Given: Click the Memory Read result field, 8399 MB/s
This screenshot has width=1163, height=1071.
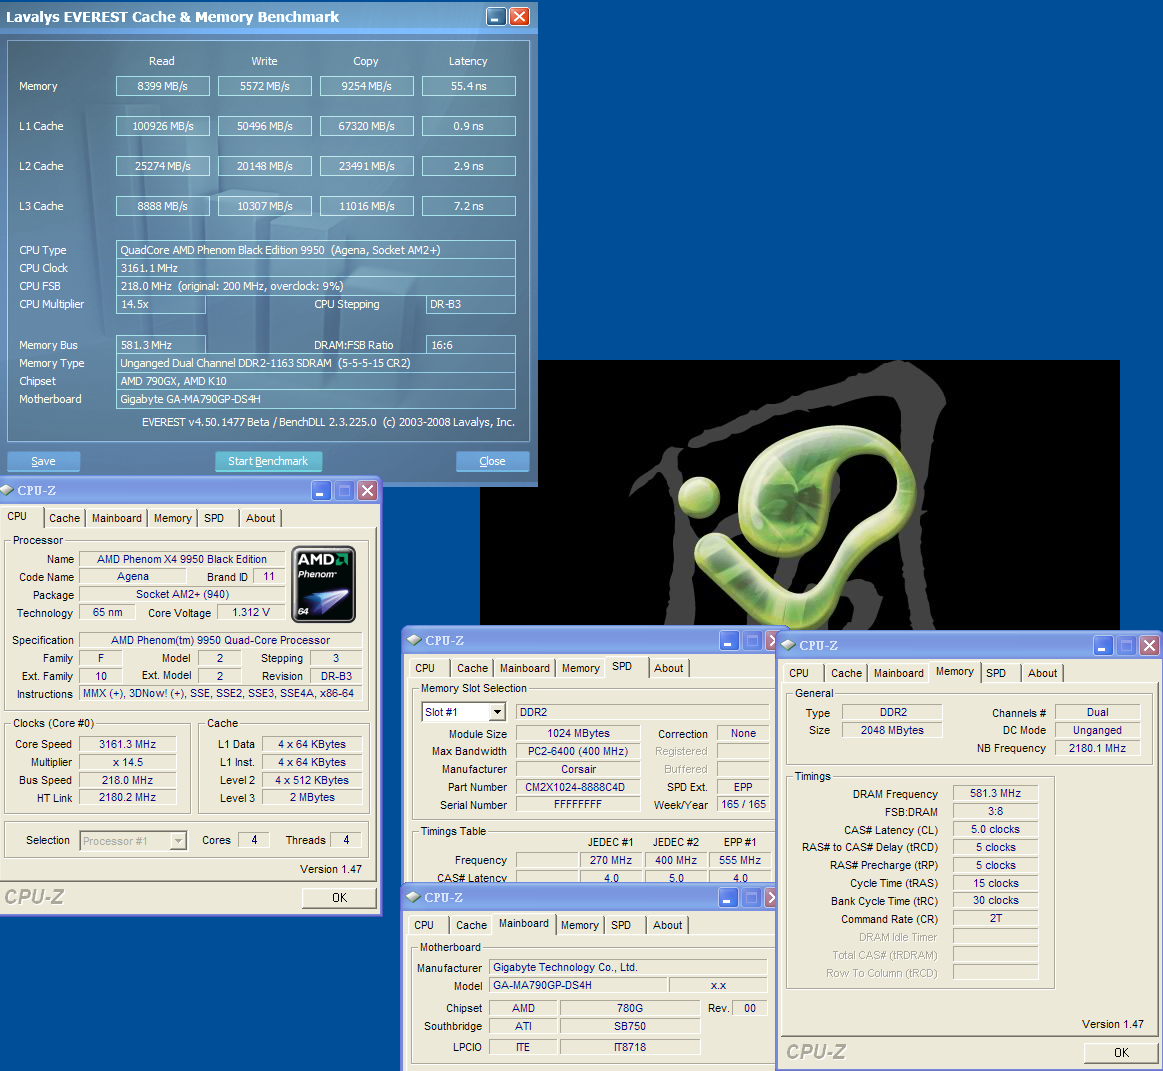Looking at the screenshot, I should pos(162,86).
